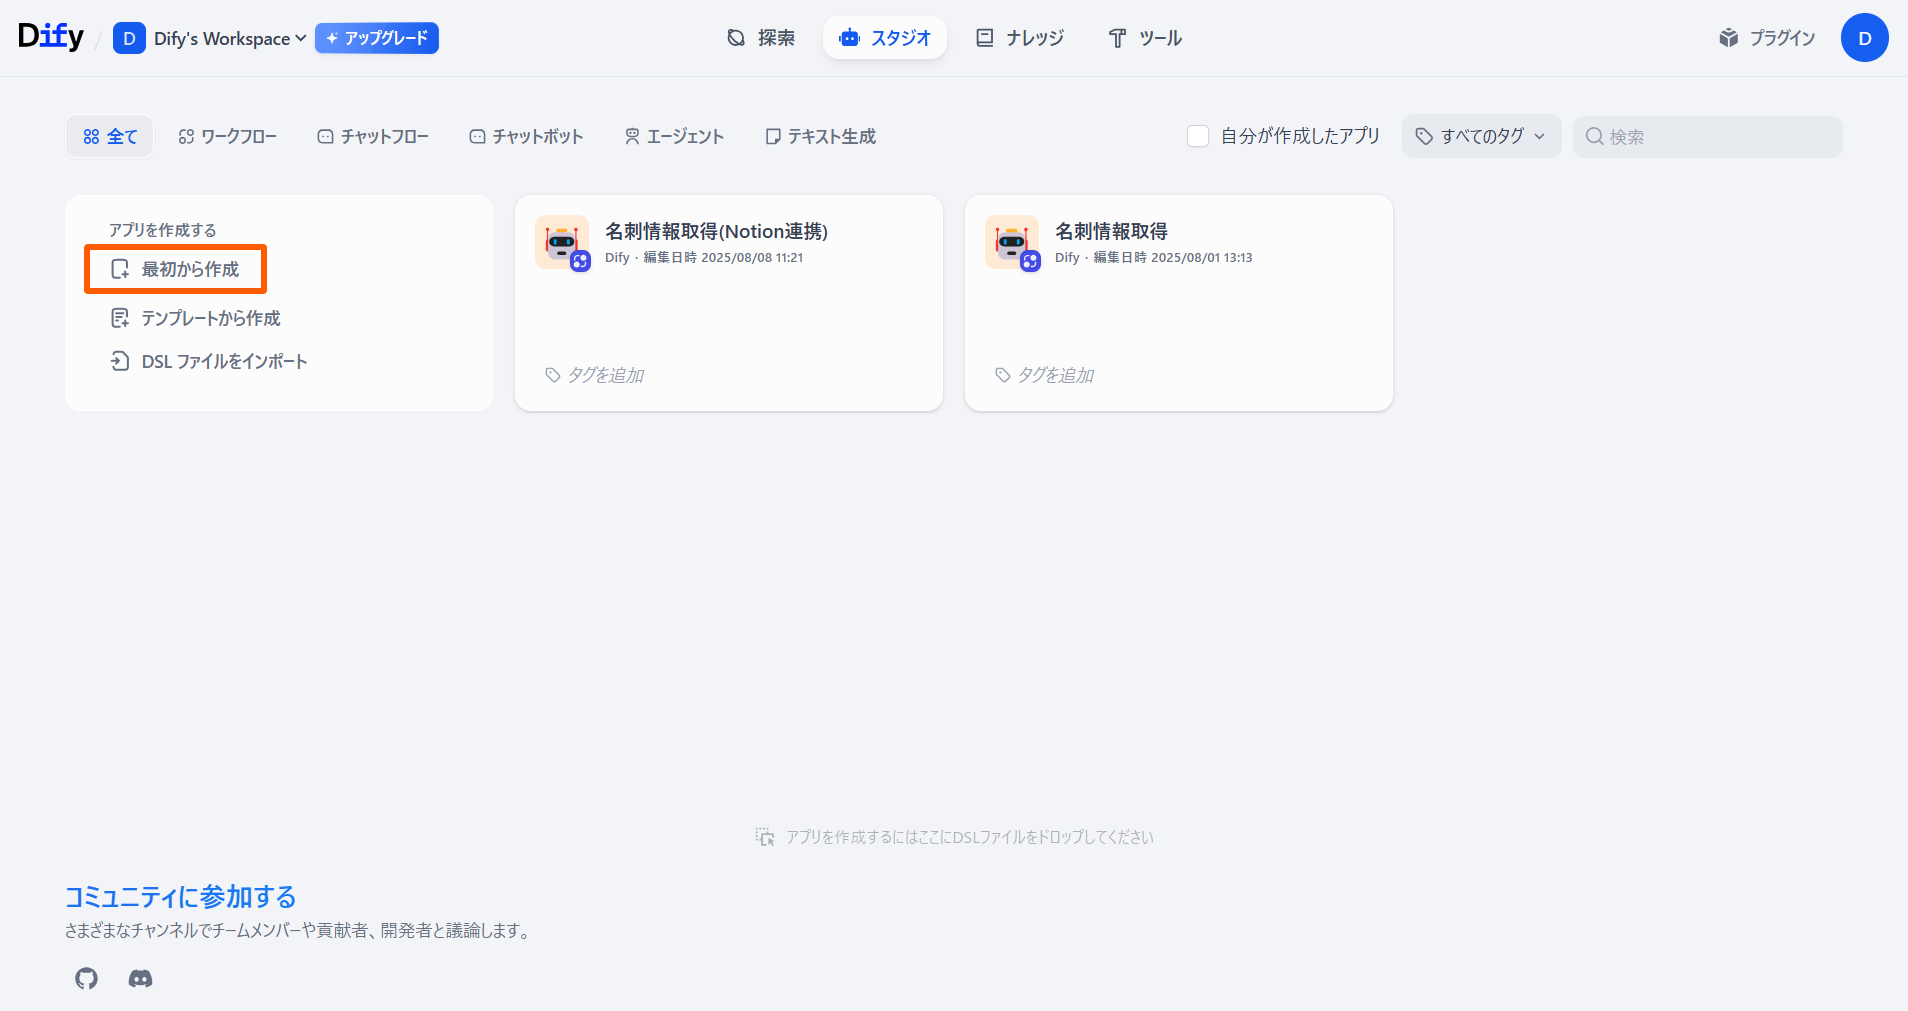Image resolution: width=1908 pixels, height=1011 pixels.
Task: Open the GitHub community page
Action: (86, 978)
